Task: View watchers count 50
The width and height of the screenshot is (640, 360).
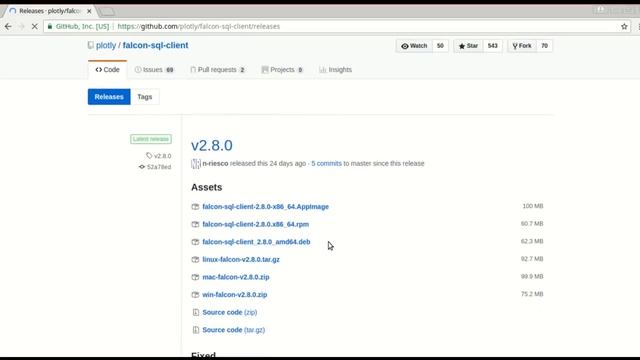Action: 440,46
